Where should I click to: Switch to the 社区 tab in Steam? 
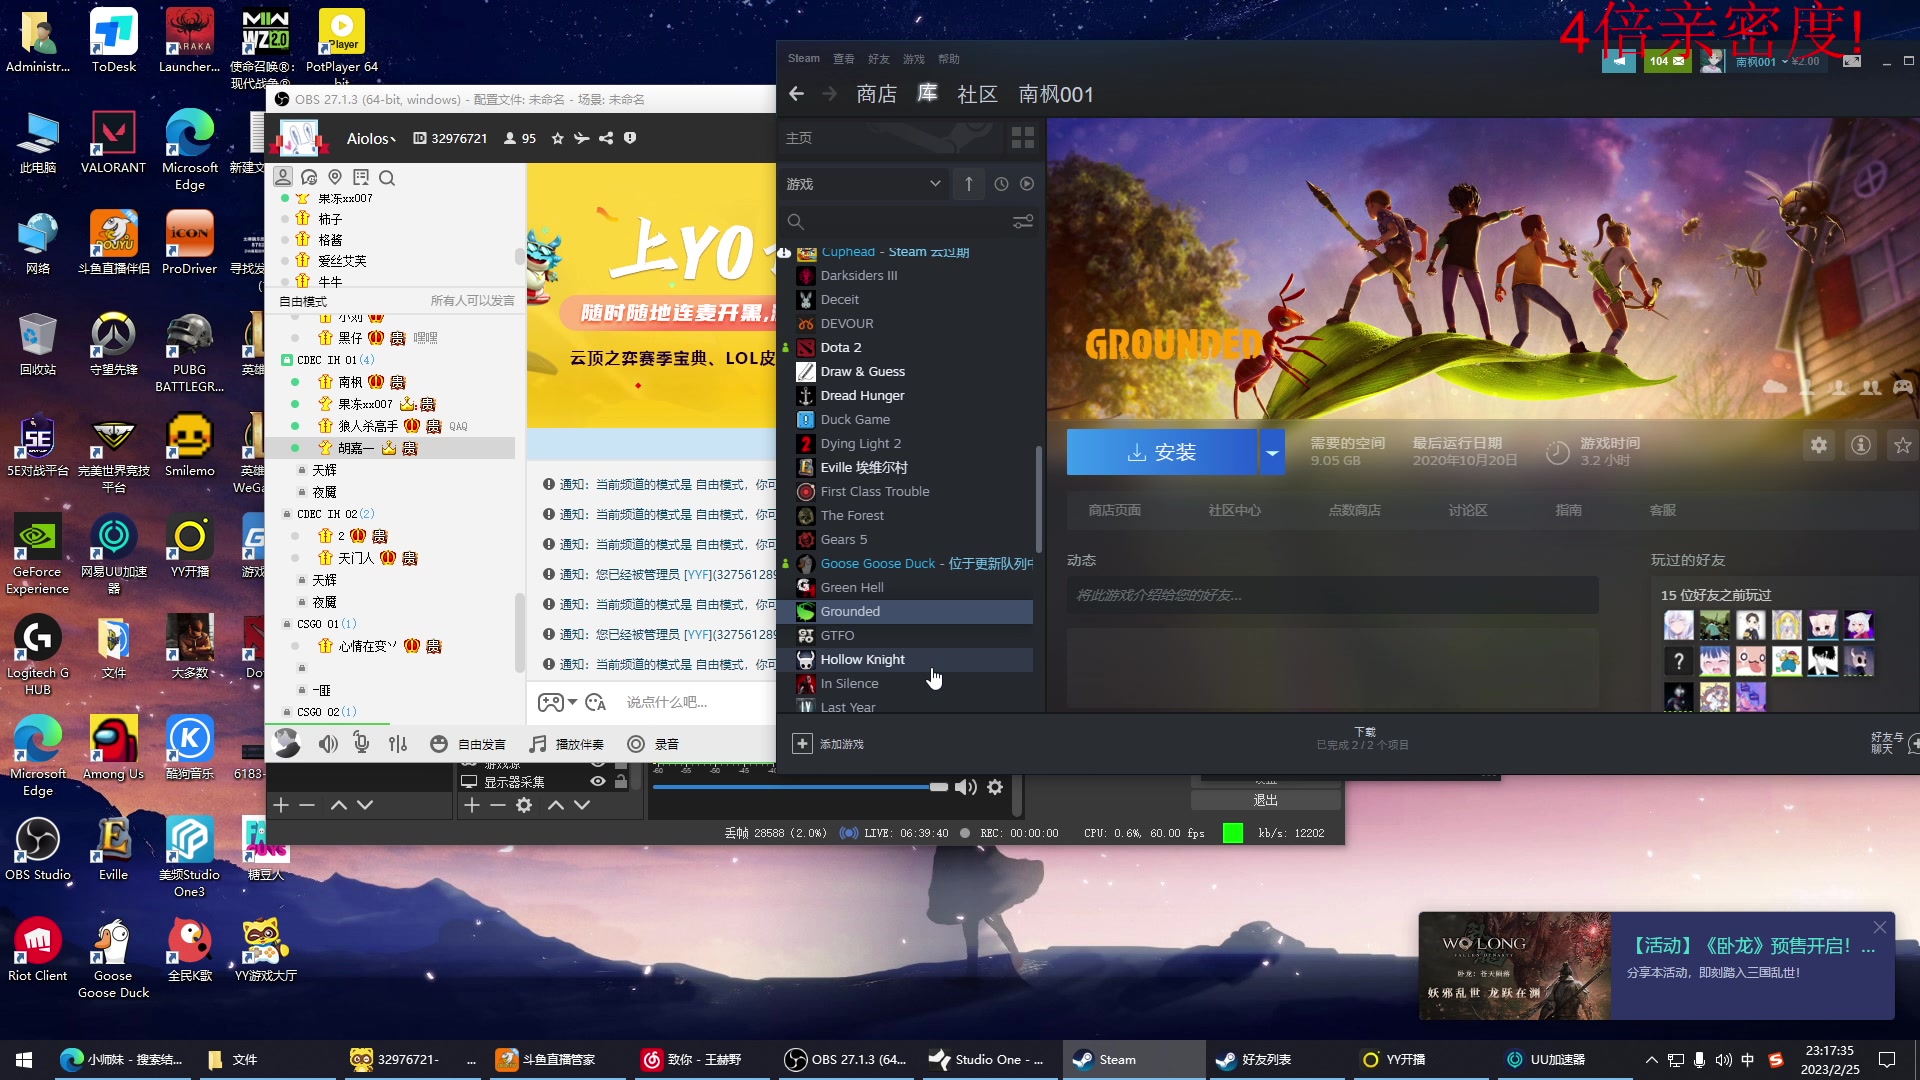[x=977, y=94]
